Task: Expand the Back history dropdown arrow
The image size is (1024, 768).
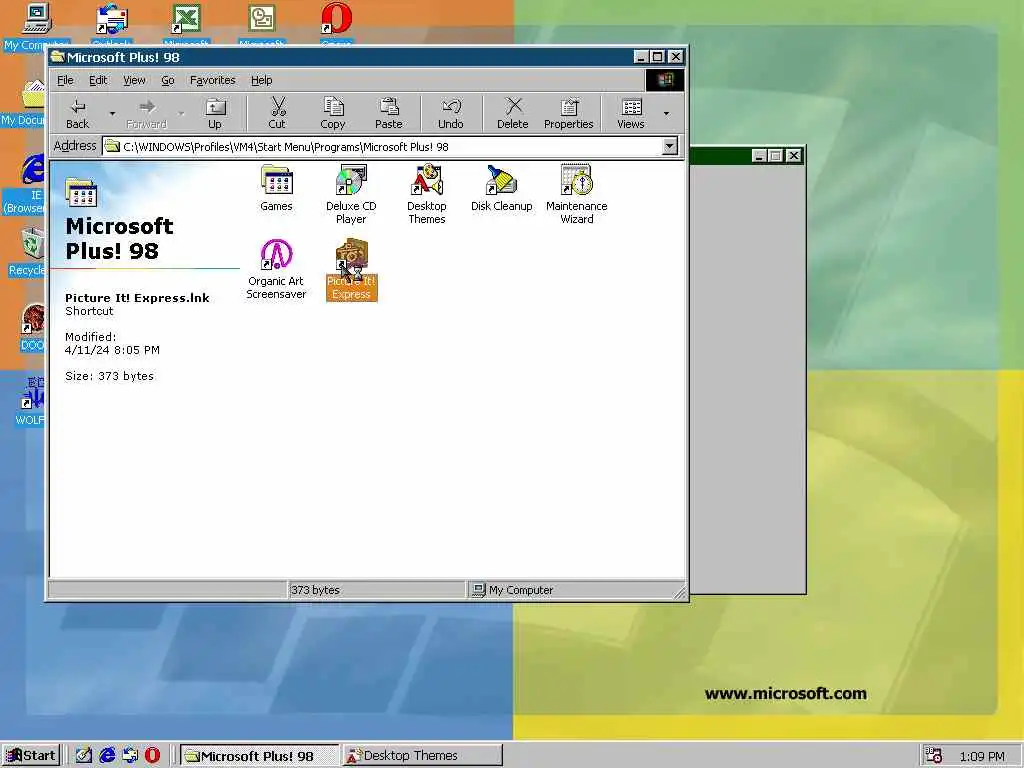Action: (x=112, y=114)
